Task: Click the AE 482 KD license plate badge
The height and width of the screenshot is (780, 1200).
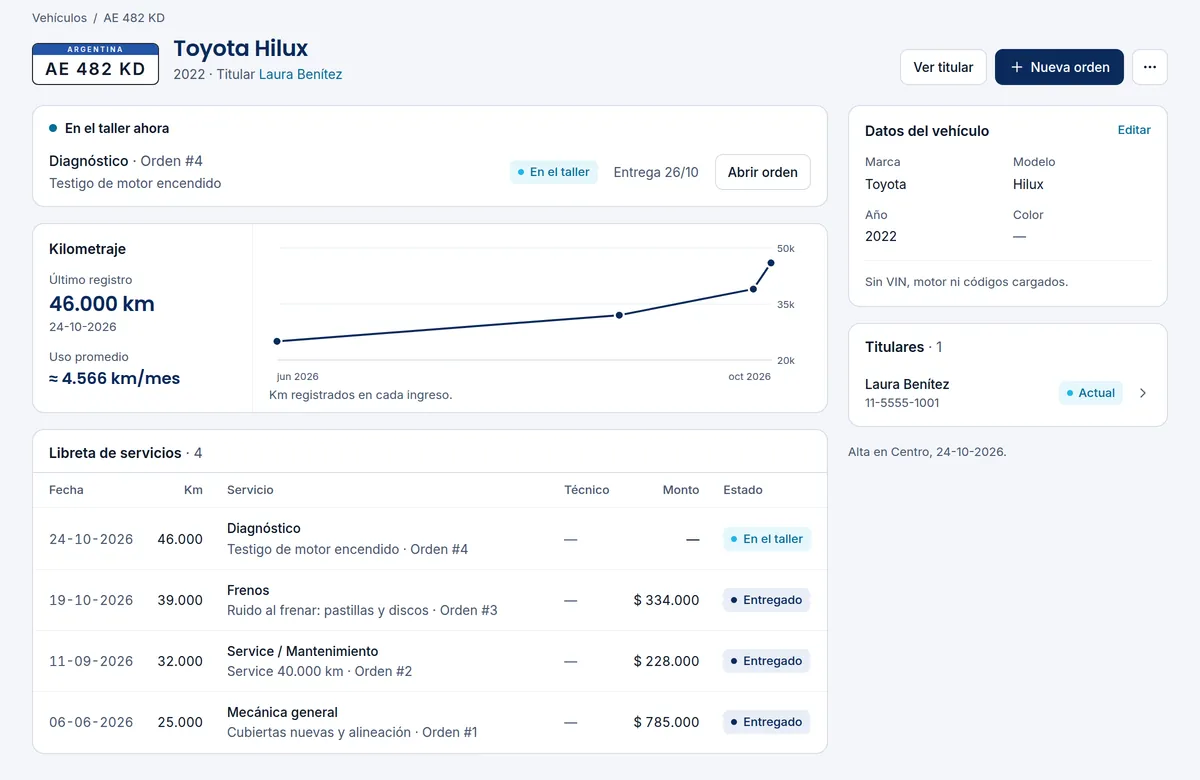Action: (96, 63)
